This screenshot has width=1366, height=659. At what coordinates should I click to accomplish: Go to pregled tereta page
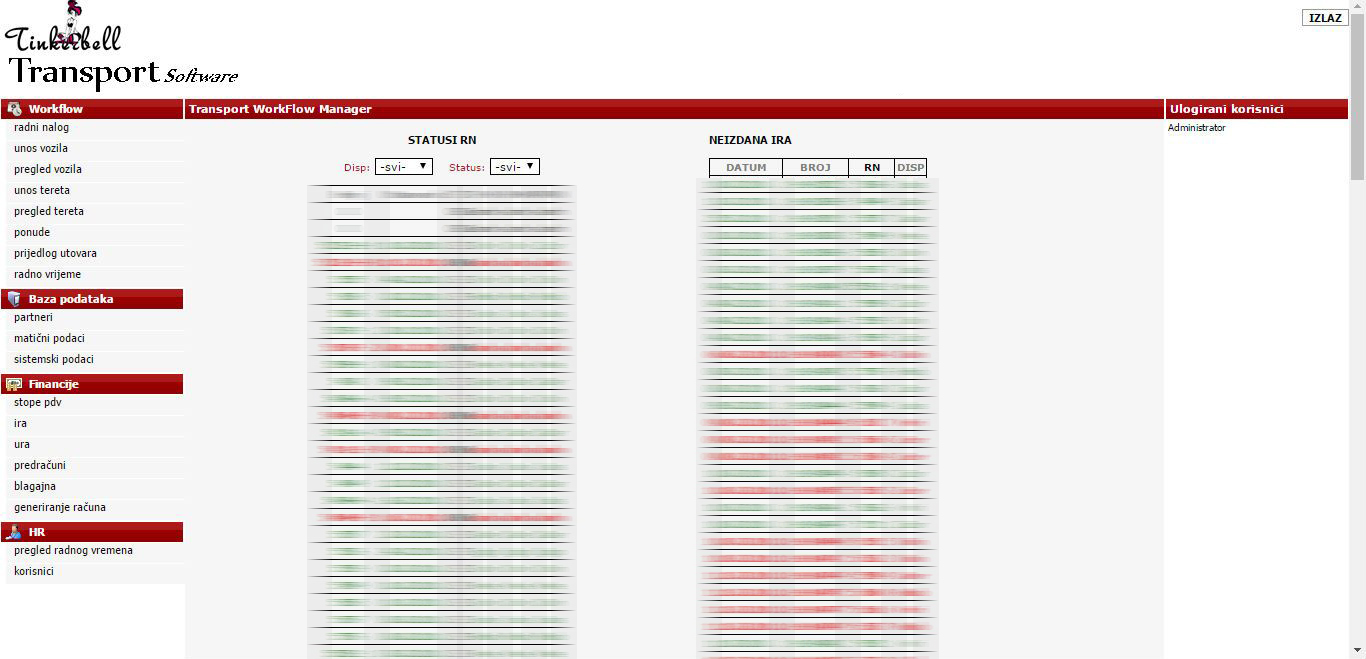click(49, 212)
